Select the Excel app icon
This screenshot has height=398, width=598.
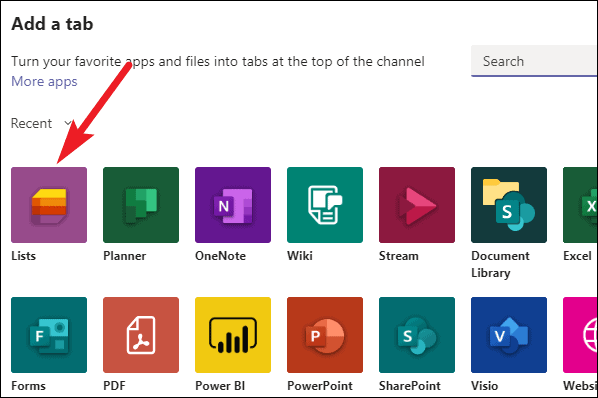(580, 205)
